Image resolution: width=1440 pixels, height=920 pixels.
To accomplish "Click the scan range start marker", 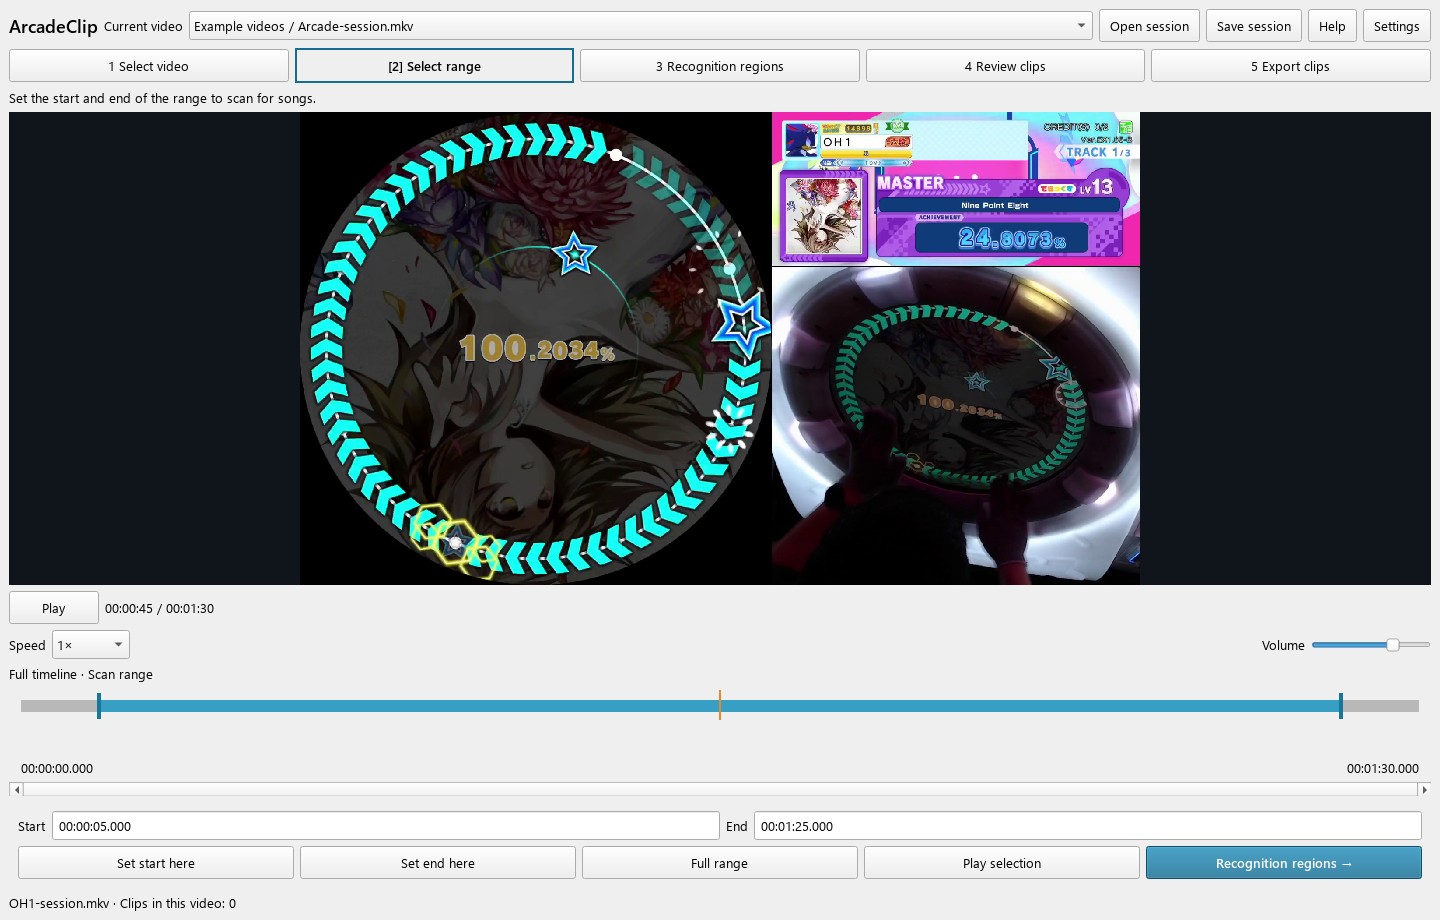I will 99,706.
